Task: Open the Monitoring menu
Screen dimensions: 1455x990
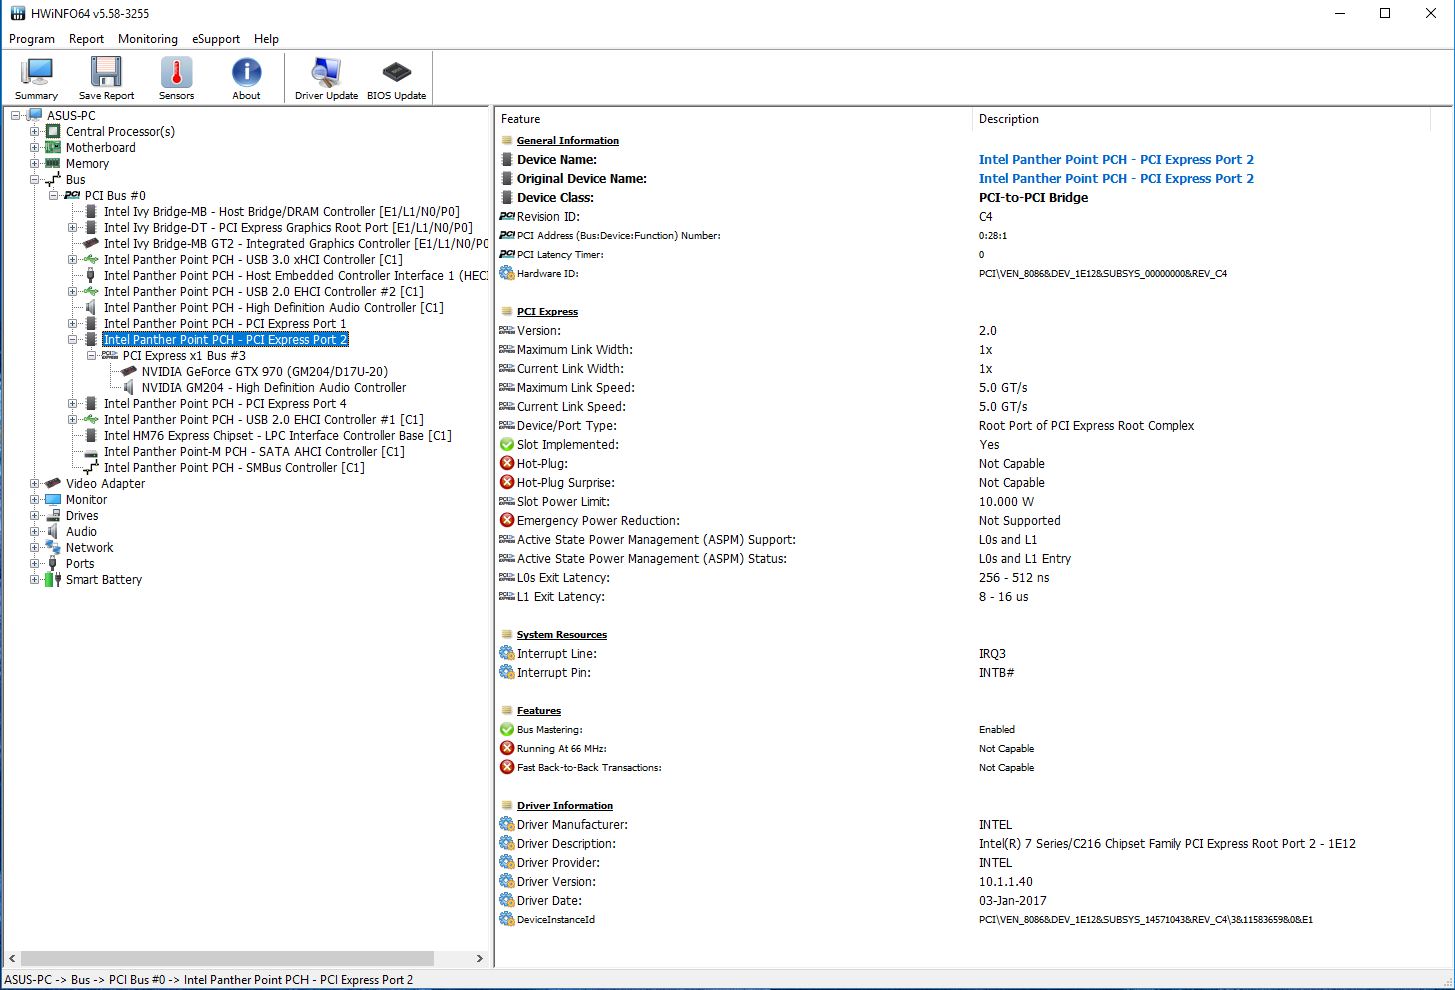Action: (148, 39)
